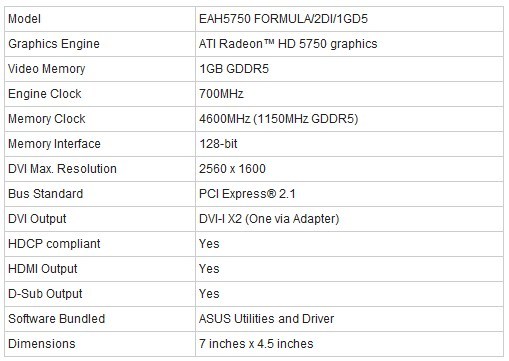Select the 700MHz engine clock value

pyautogui.click(x=221, y=94)
